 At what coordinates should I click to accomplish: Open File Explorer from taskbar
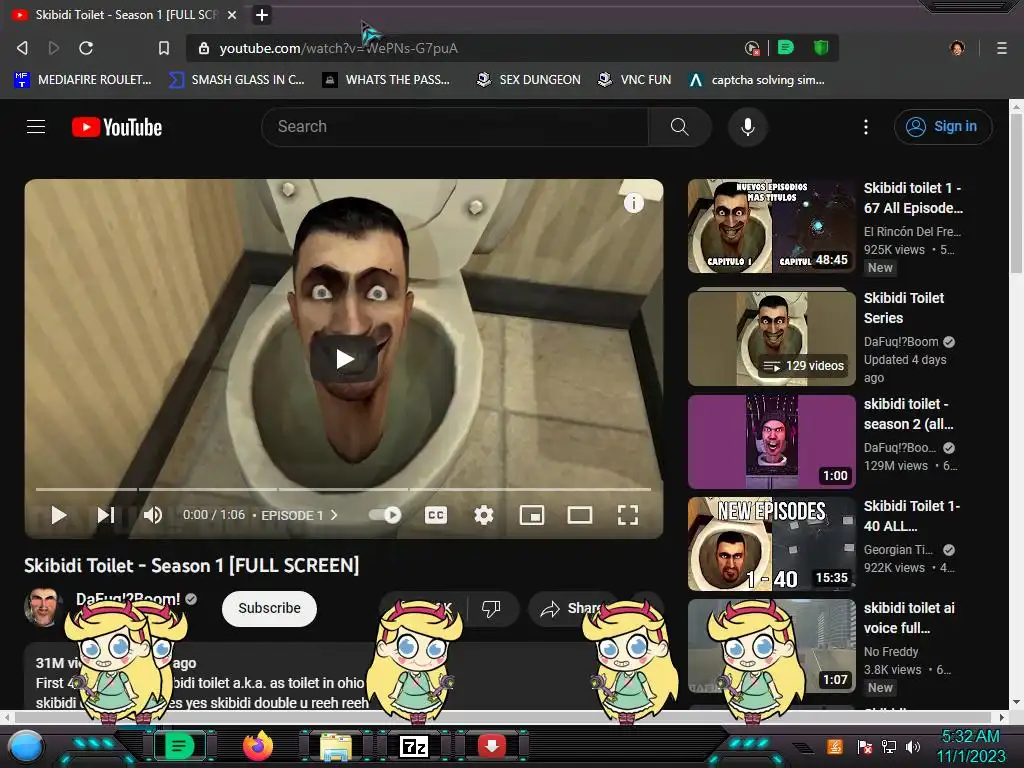point(336,746)
